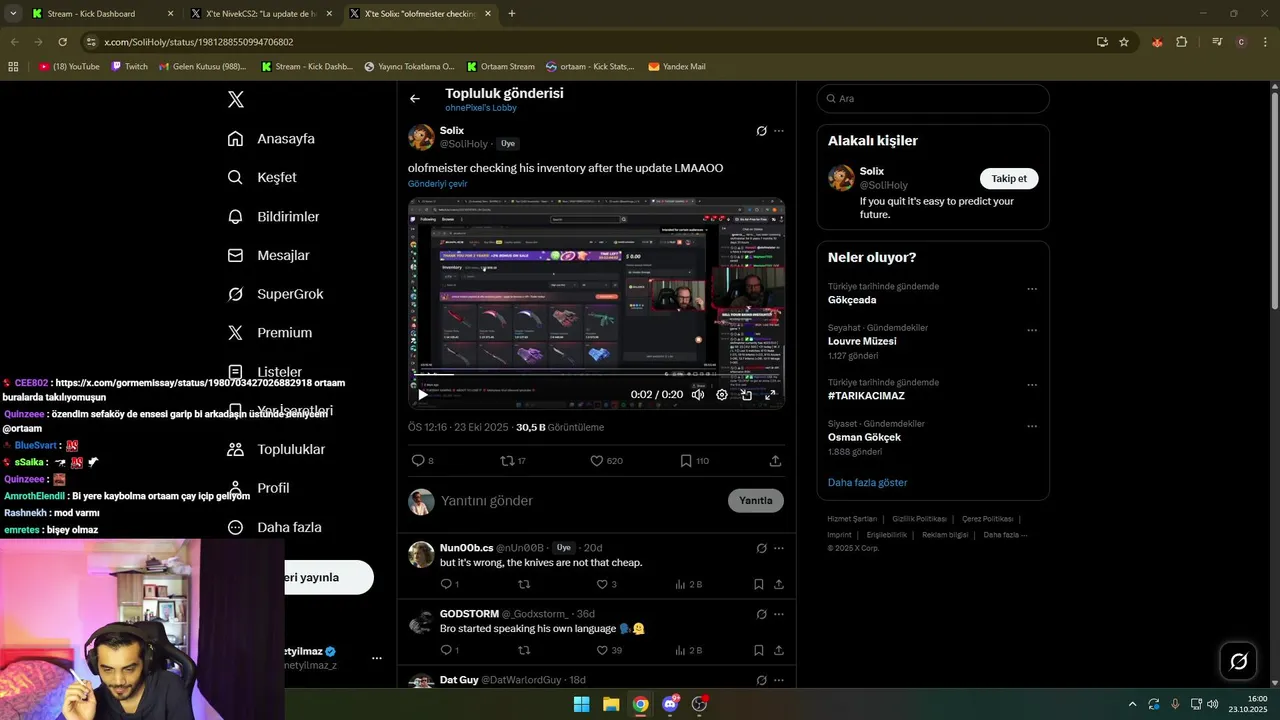1280x720 pixels.
Task: Repost the Nun00b.cs comment
Action: [x=524, y=584]
